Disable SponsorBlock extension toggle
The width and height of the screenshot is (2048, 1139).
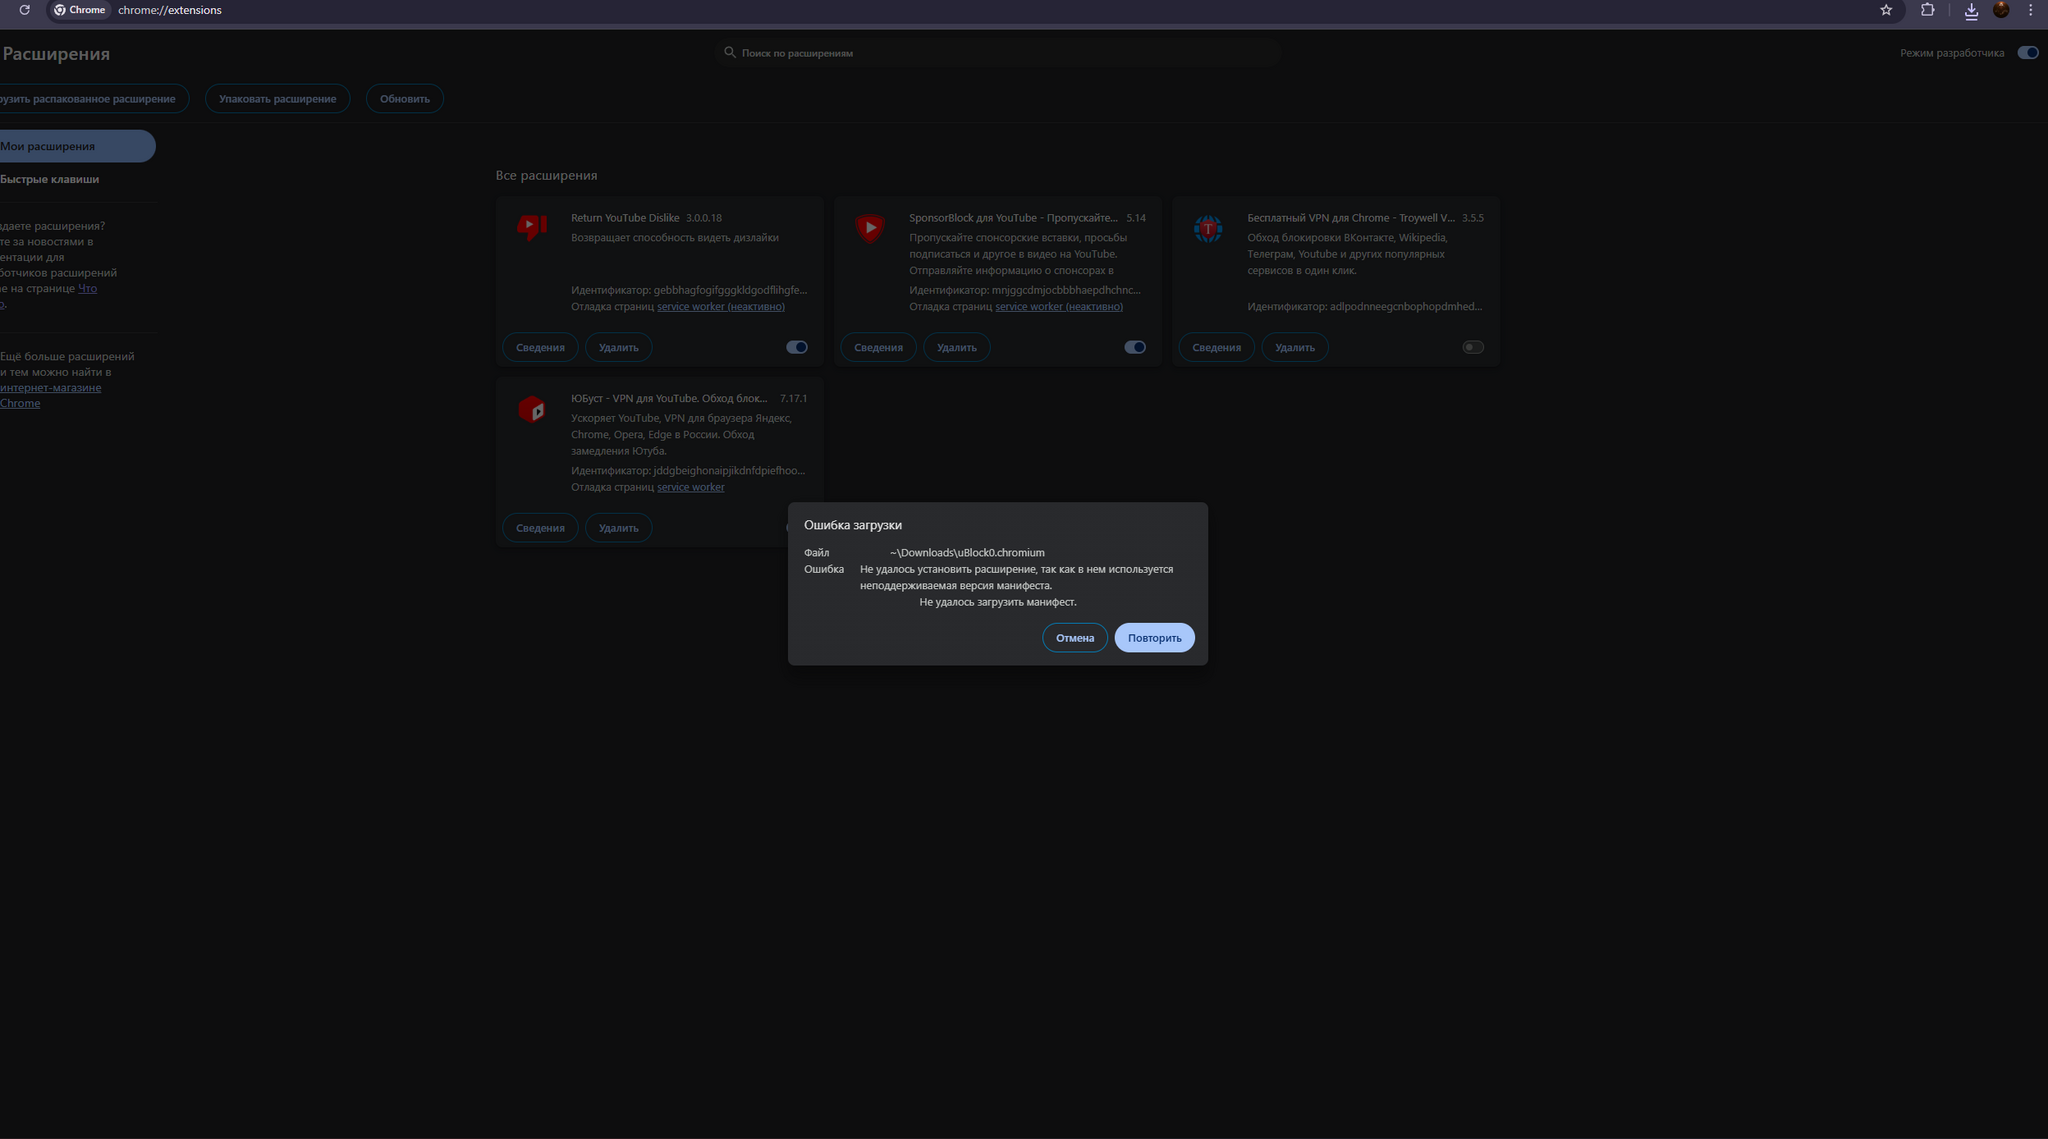click(x=1135, y=347)
